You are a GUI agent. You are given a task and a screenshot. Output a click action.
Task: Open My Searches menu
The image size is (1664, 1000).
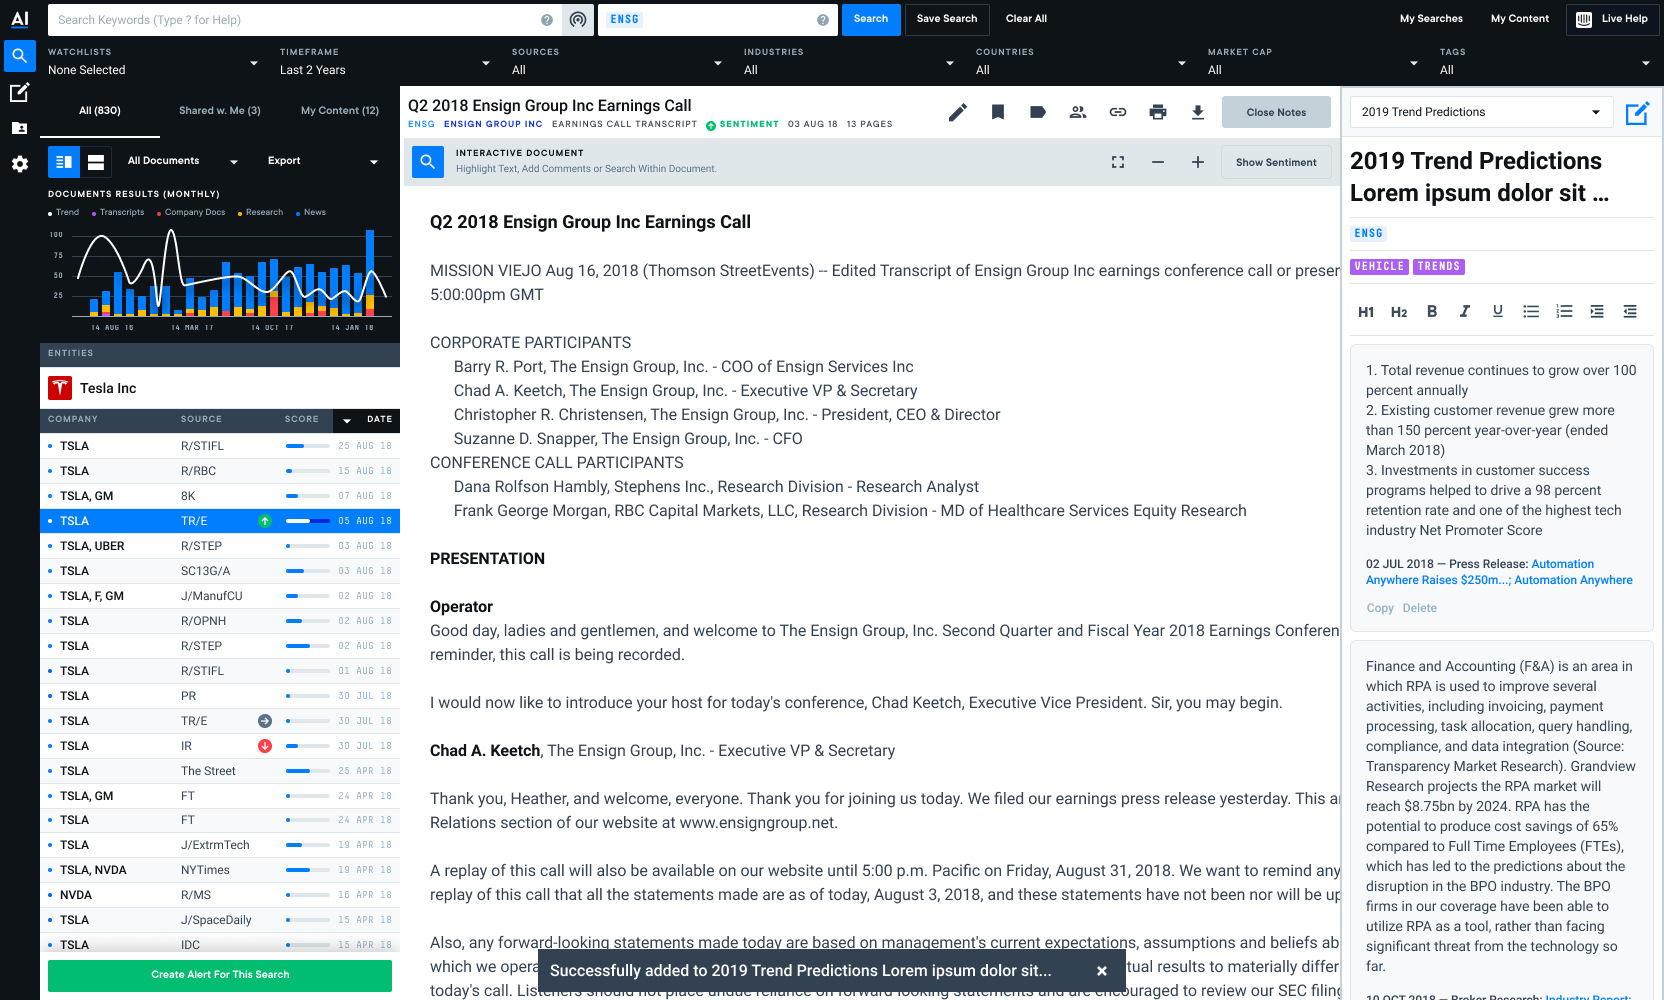[x=1431, y=19]
